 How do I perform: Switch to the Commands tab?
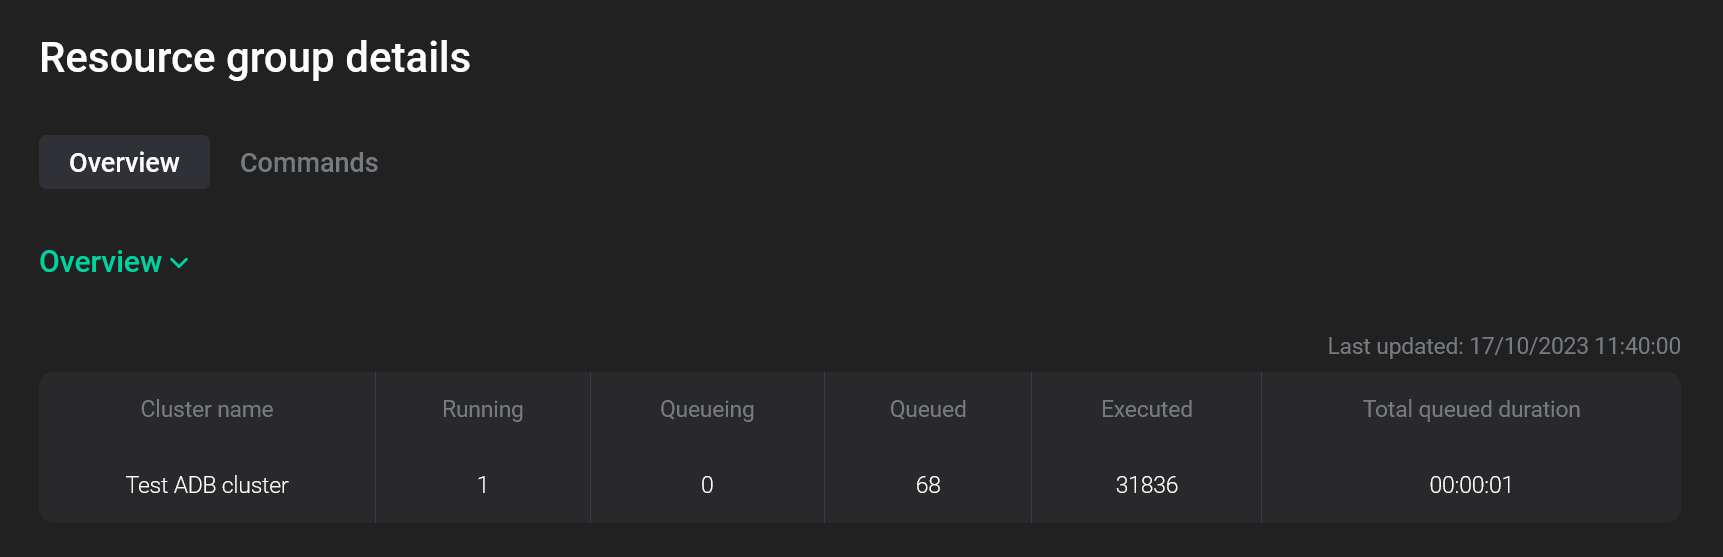pyautogui.click(x=309, y=163)
